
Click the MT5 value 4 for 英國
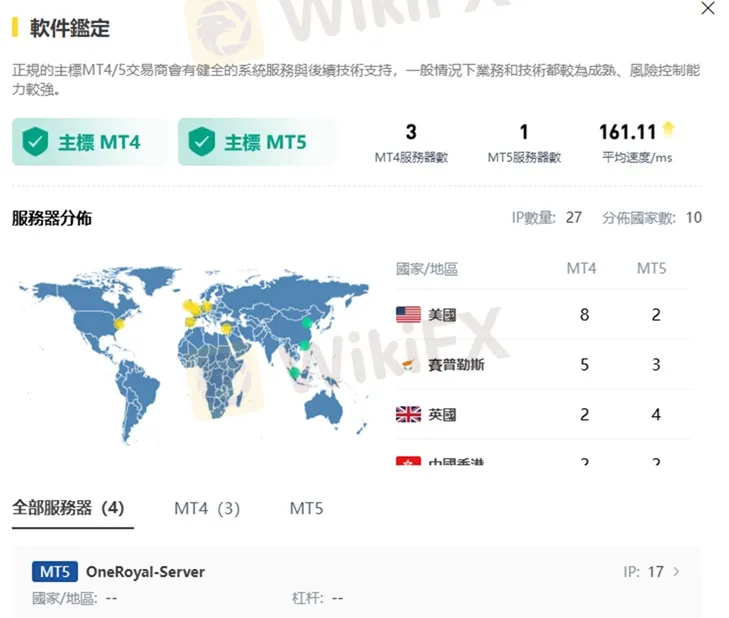click(x=656, y=414)
